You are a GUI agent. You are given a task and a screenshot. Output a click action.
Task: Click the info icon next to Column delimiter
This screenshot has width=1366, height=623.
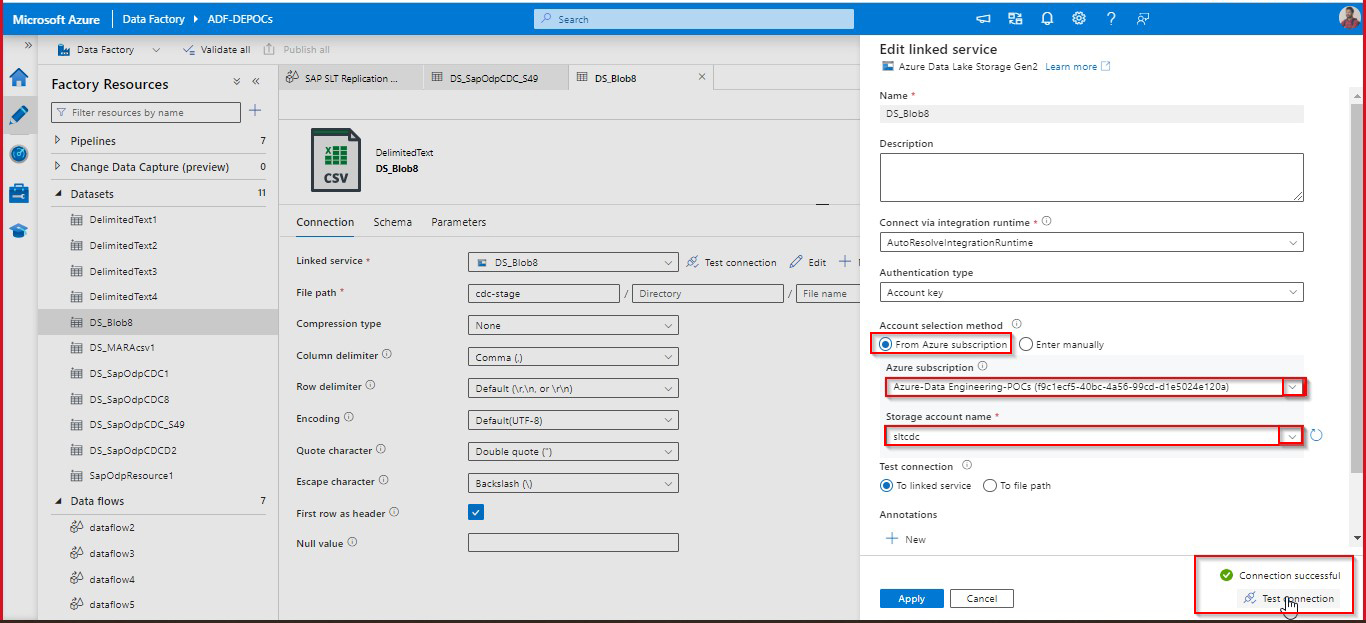coord(387,355)
